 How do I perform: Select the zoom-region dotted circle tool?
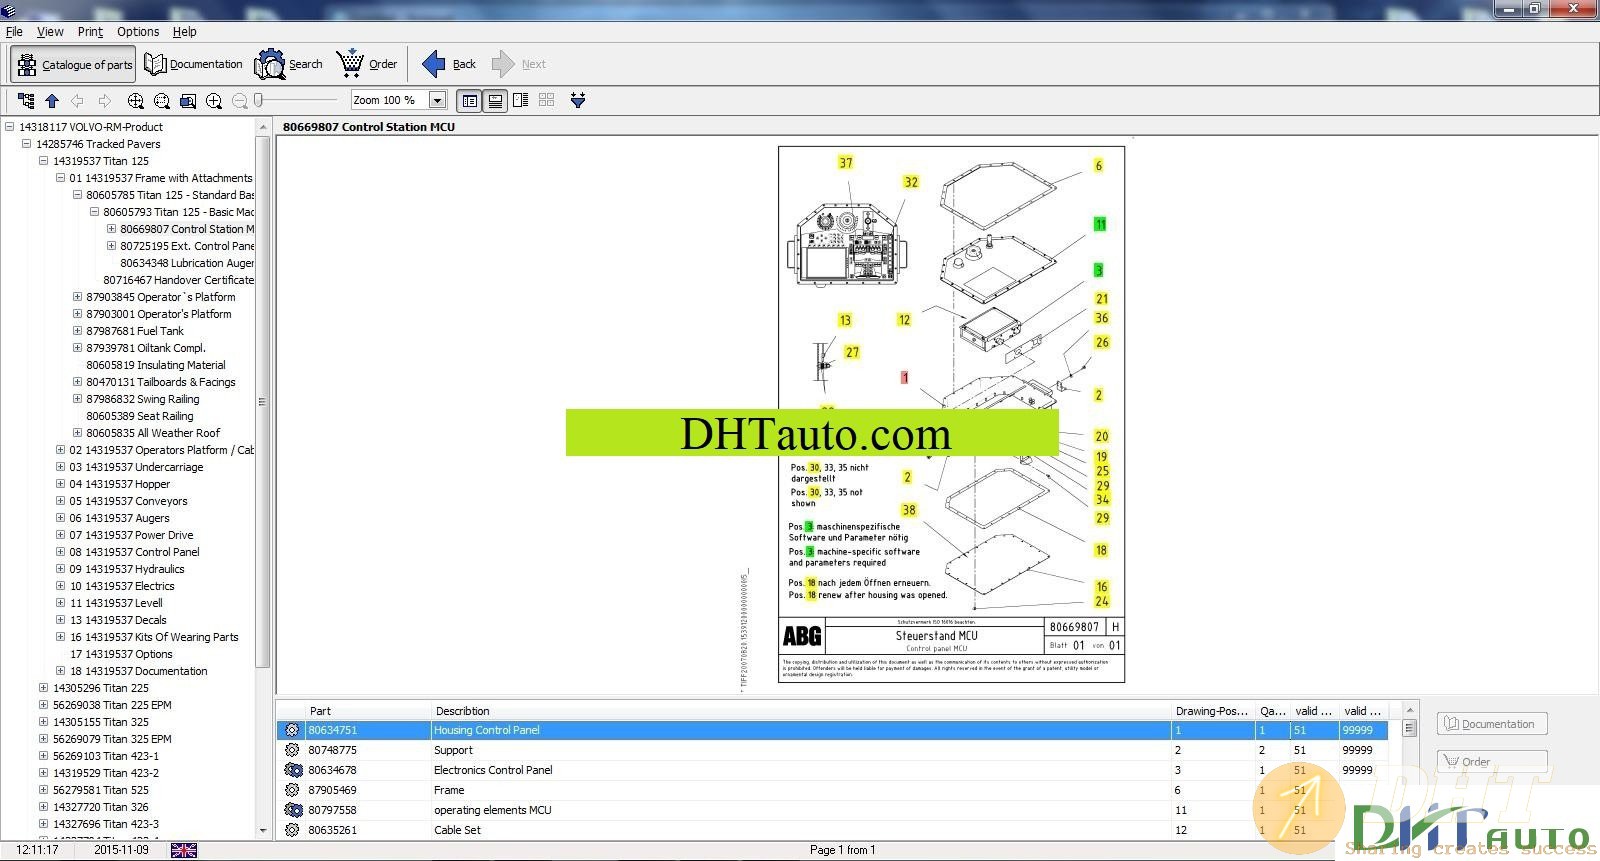click(x=162, y=100)
